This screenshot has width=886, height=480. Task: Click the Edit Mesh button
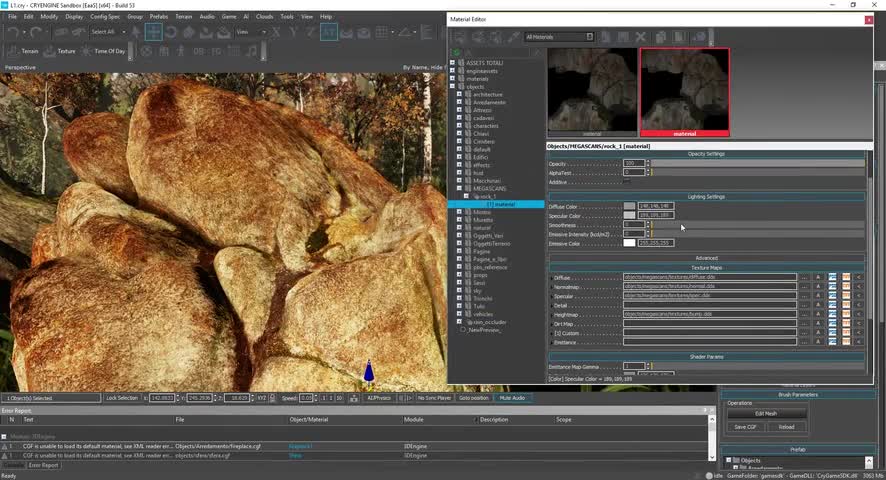pyautogui.click(x=766, y=413)
